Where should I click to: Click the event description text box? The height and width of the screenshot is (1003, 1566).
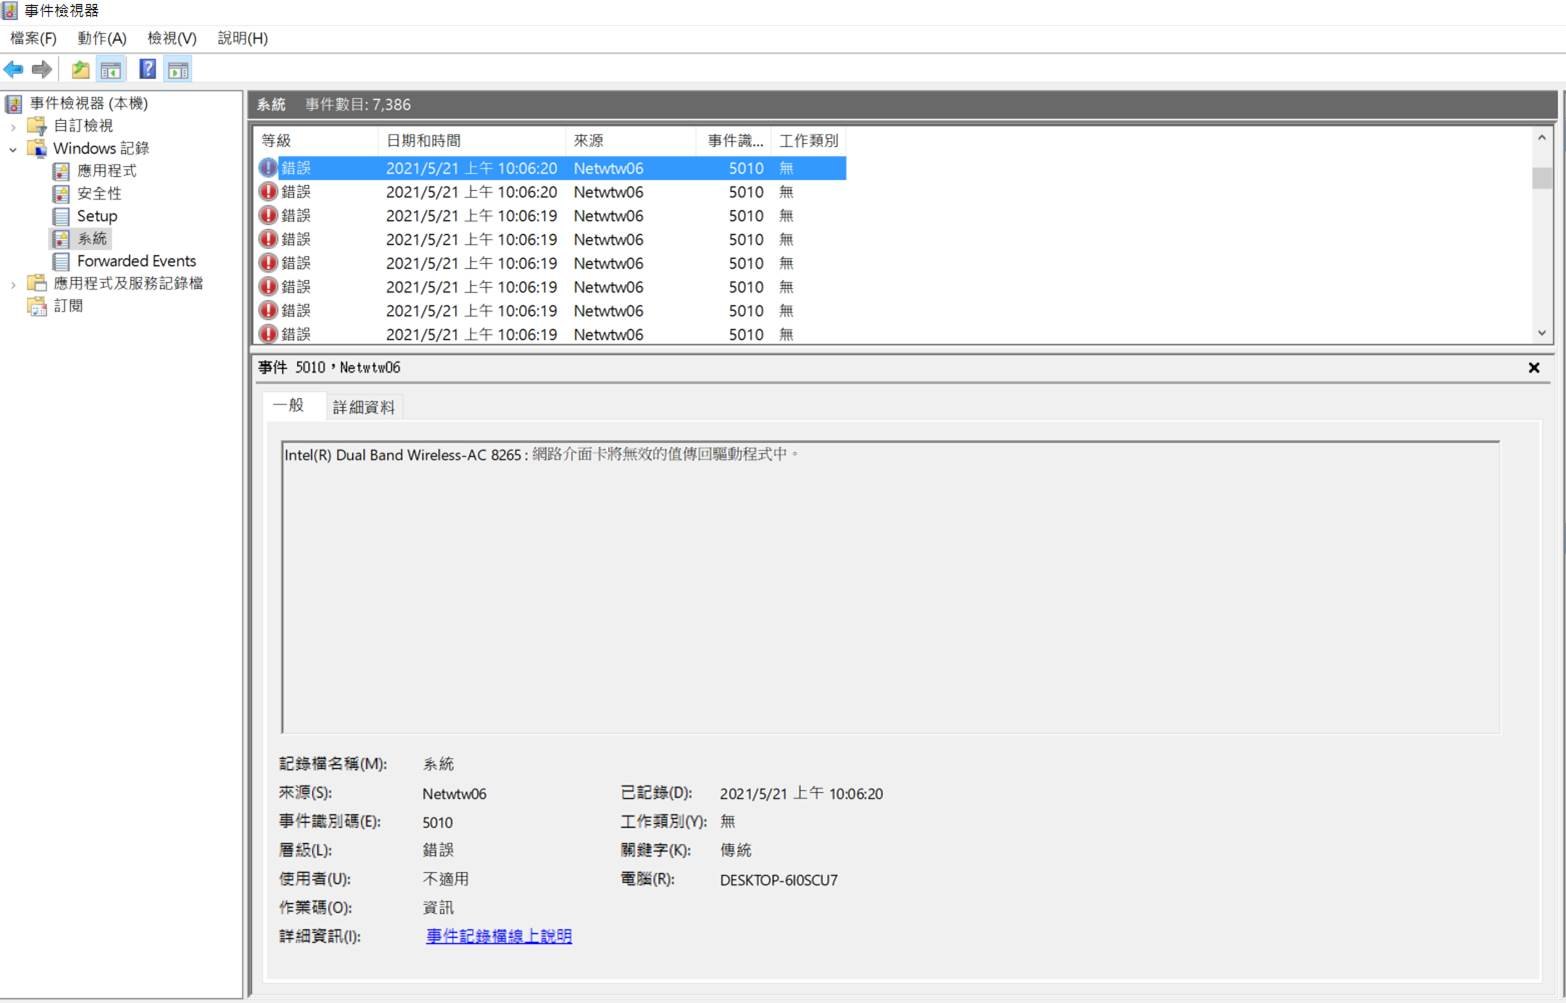coord(890,587)
